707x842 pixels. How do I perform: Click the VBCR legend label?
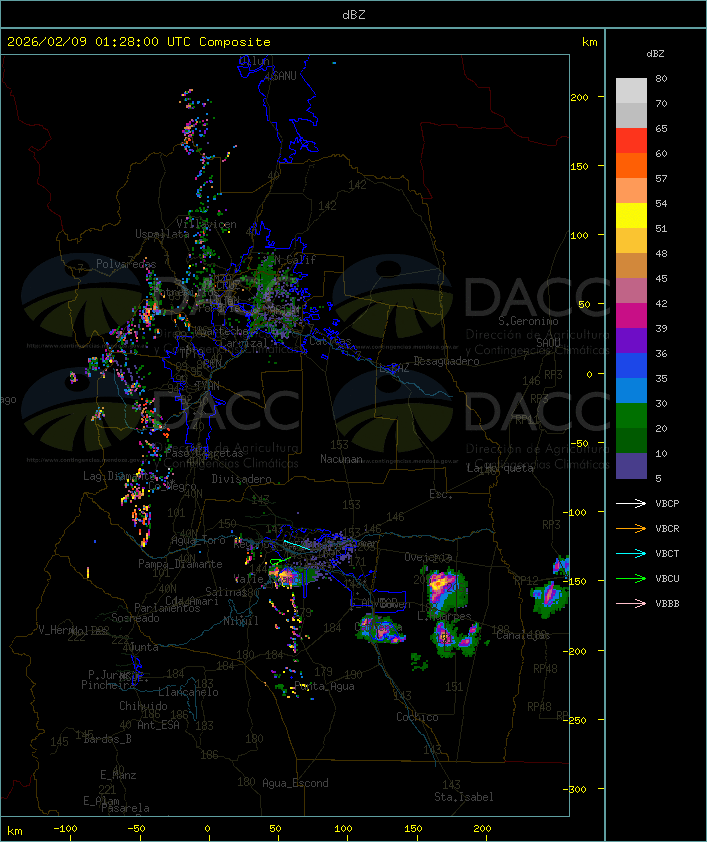click(667, 529)
